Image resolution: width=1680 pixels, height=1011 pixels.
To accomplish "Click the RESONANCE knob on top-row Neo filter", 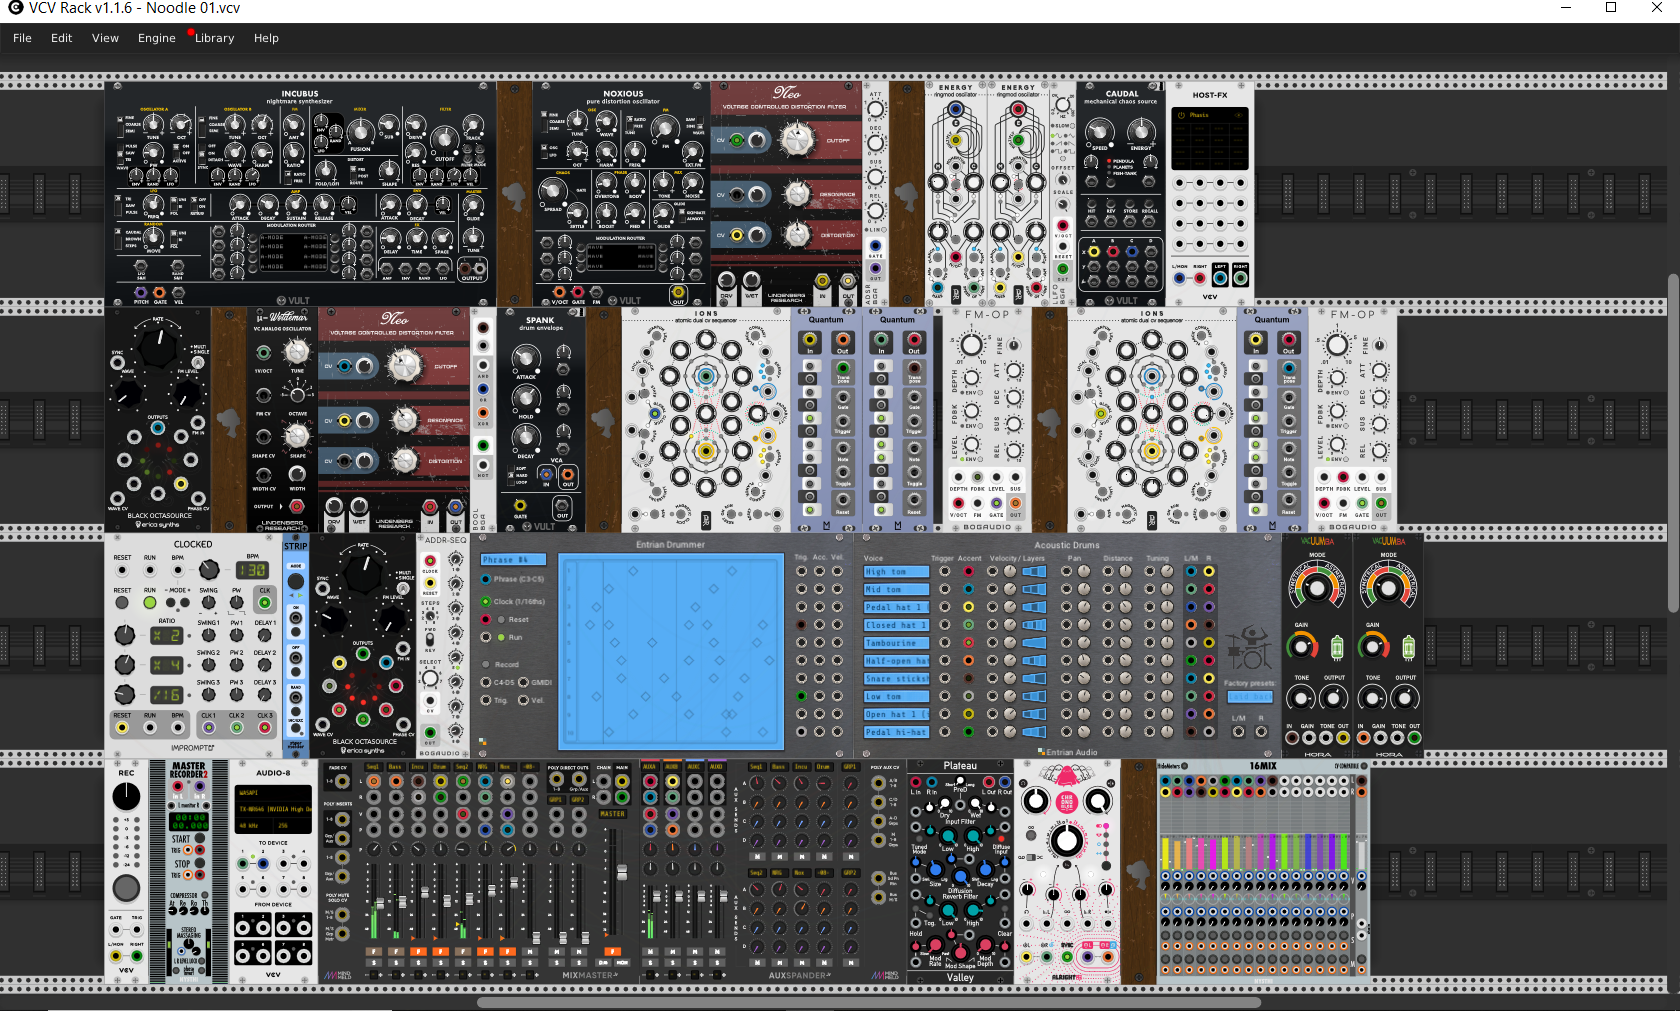I will pyautogui.click(x=797, y=194).
